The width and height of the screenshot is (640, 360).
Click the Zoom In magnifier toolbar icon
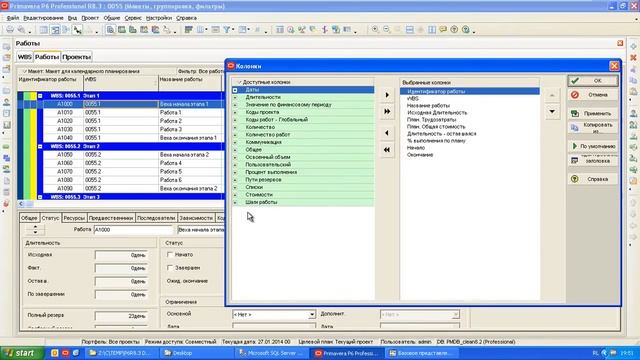click(375, 30)
